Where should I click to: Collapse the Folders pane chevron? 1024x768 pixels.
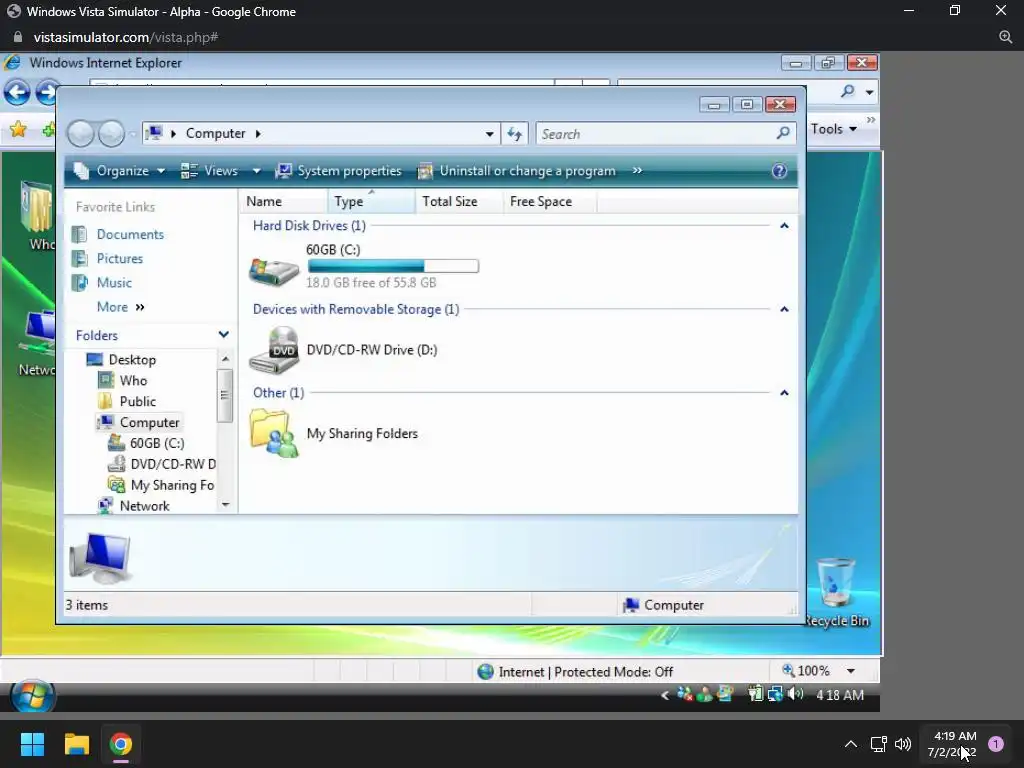coord(223,335)
